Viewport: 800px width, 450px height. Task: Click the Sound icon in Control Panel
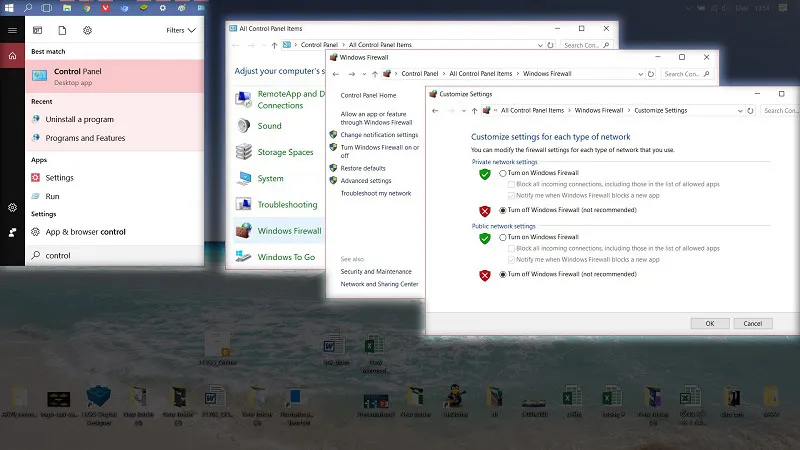coord(243,126)
